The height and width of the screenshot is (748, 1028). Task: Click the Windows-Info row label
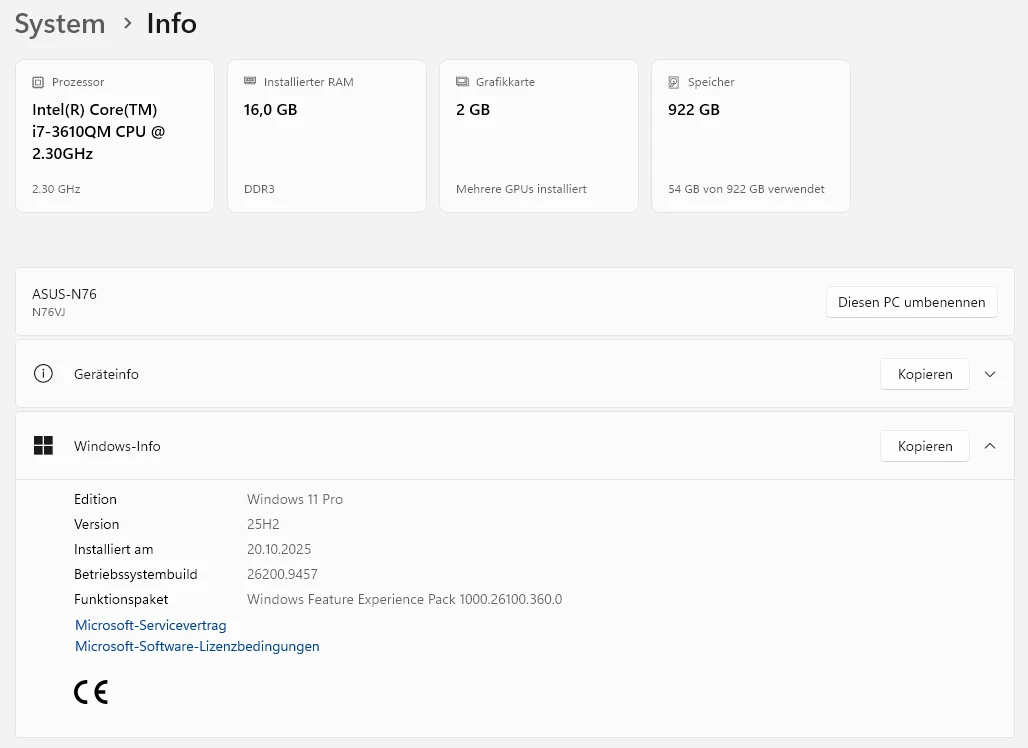(x=117, y=446)
